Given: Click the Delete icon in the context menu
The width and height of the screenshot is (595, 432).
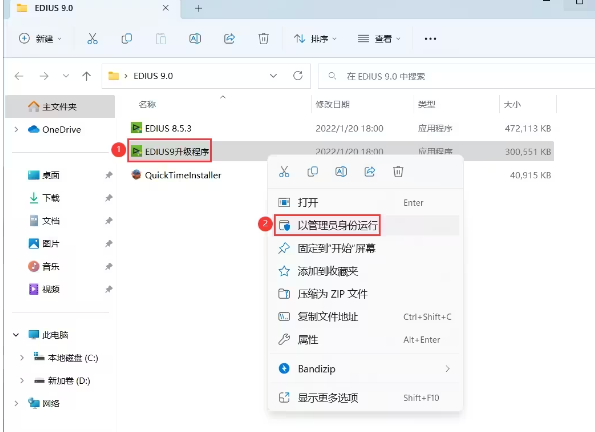Looking at the screenshot, I should click(398, 172).
